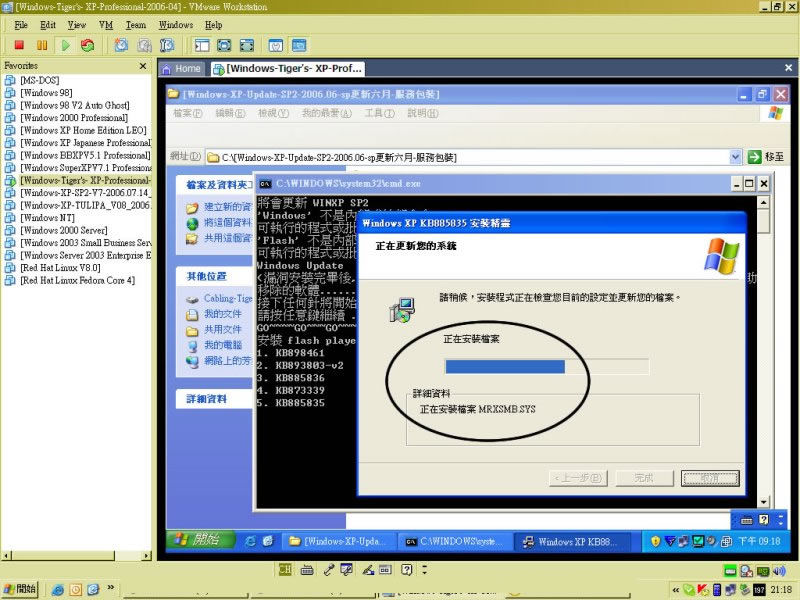Click the address bar path field
Image resolution: width=800 pixels, height=600 pixels.
[x=467, y=157]
